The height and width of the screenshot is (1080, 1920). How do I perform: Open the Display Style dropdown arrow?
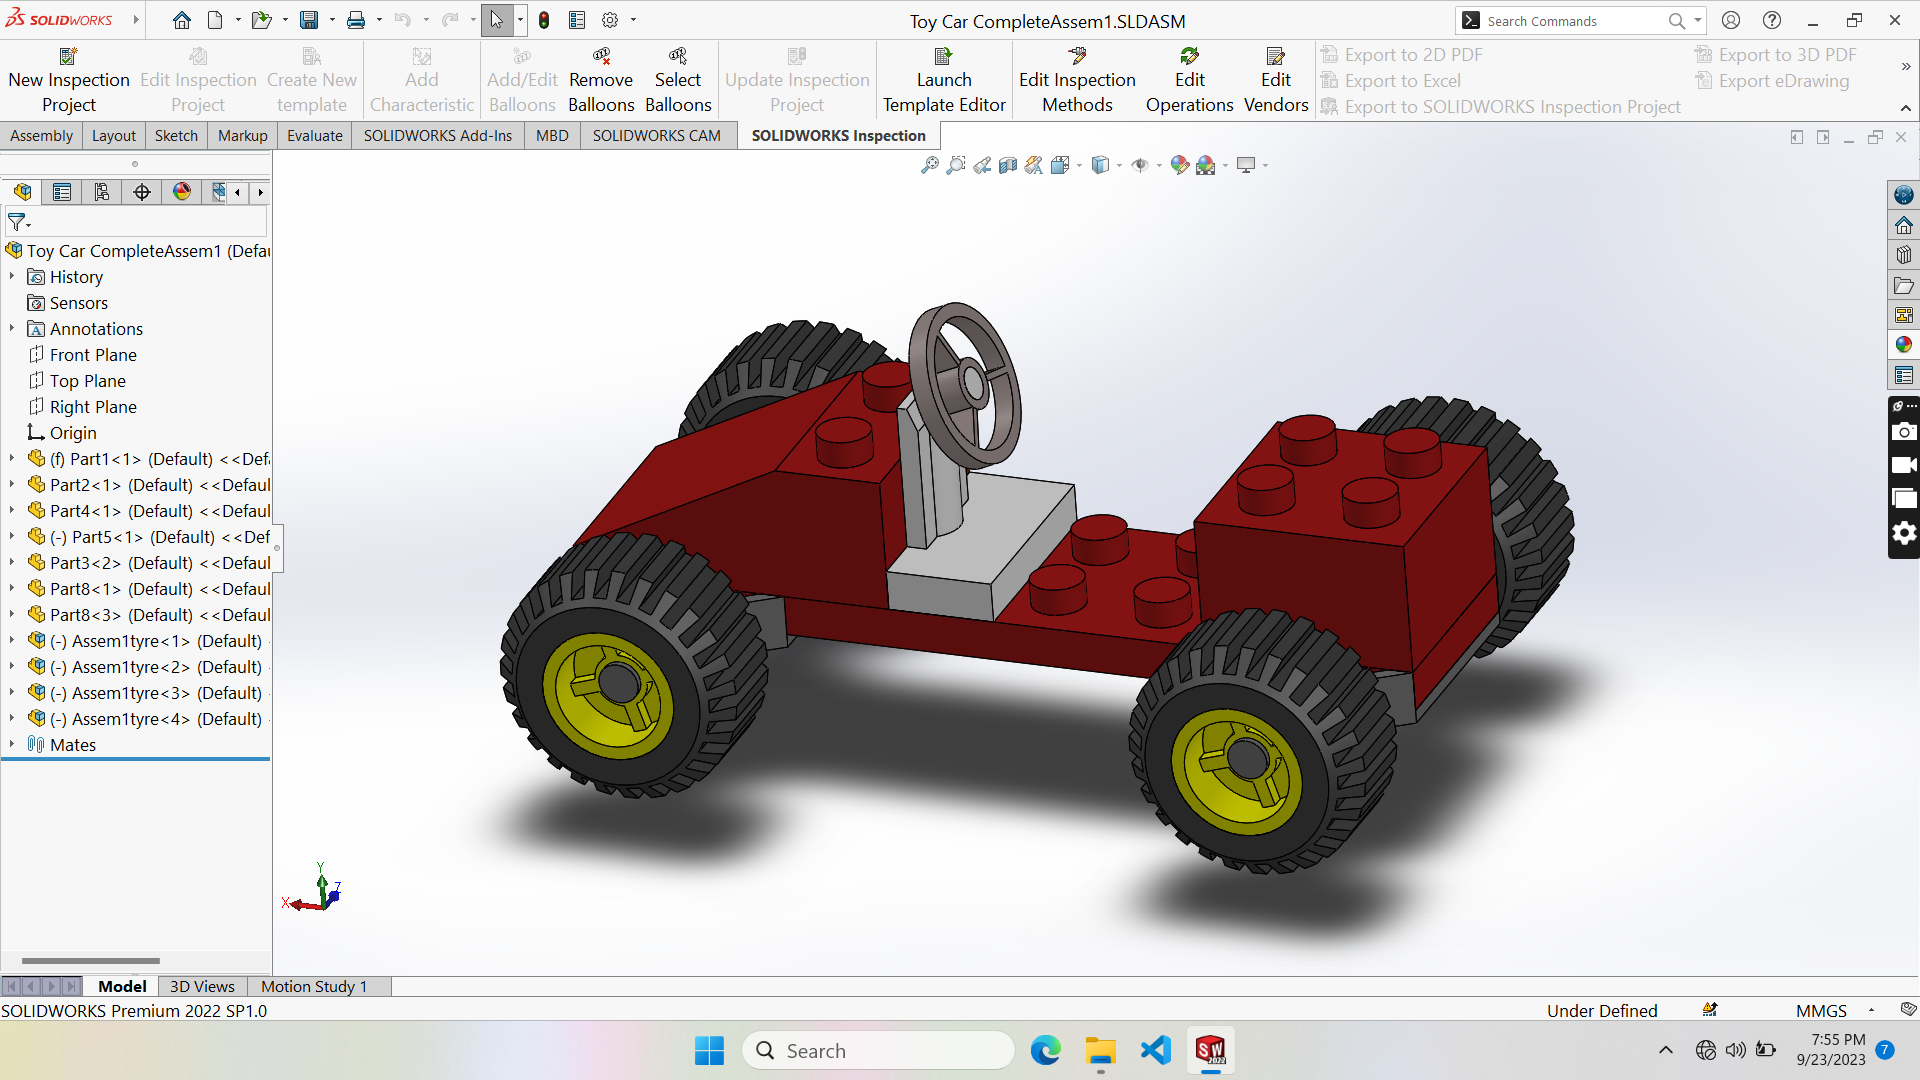pos(1119,166)
